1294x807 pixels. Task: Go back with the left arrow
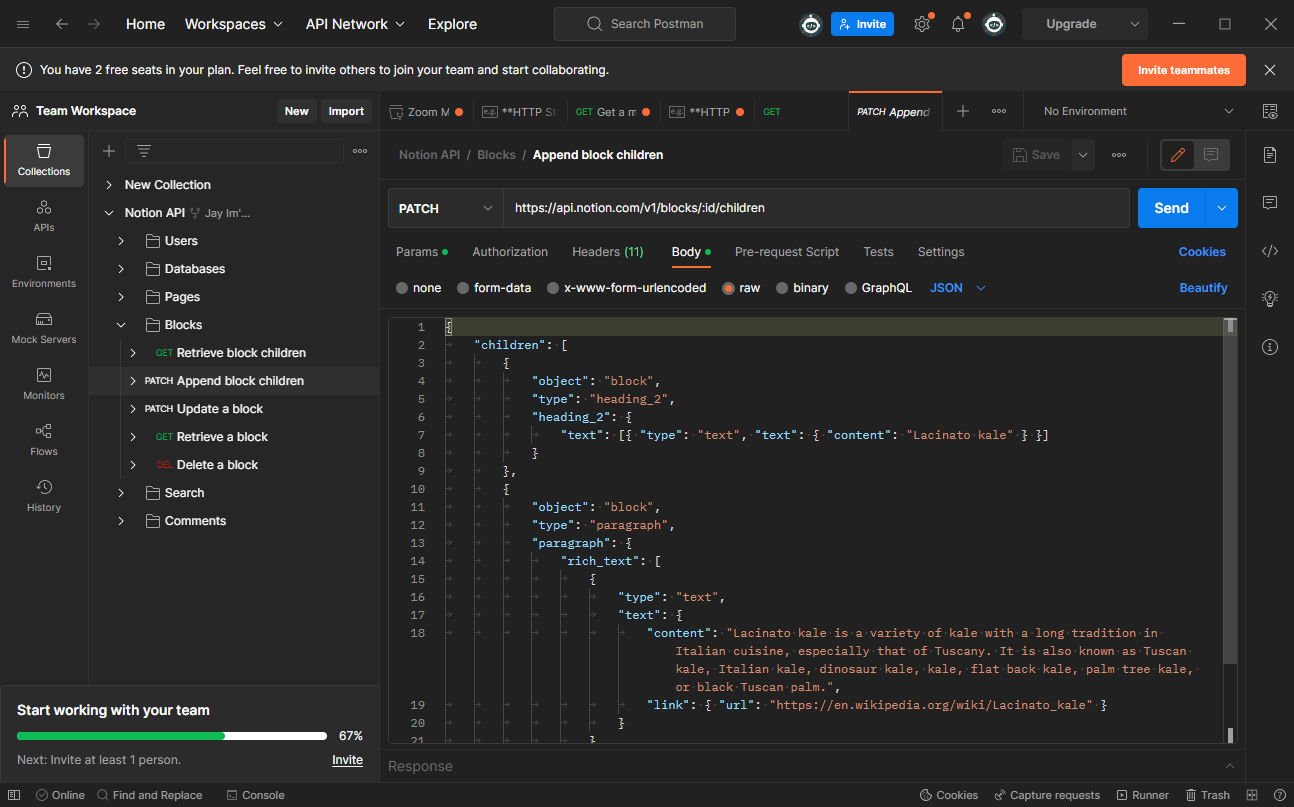pyautogui.click(x=62, y=24)
